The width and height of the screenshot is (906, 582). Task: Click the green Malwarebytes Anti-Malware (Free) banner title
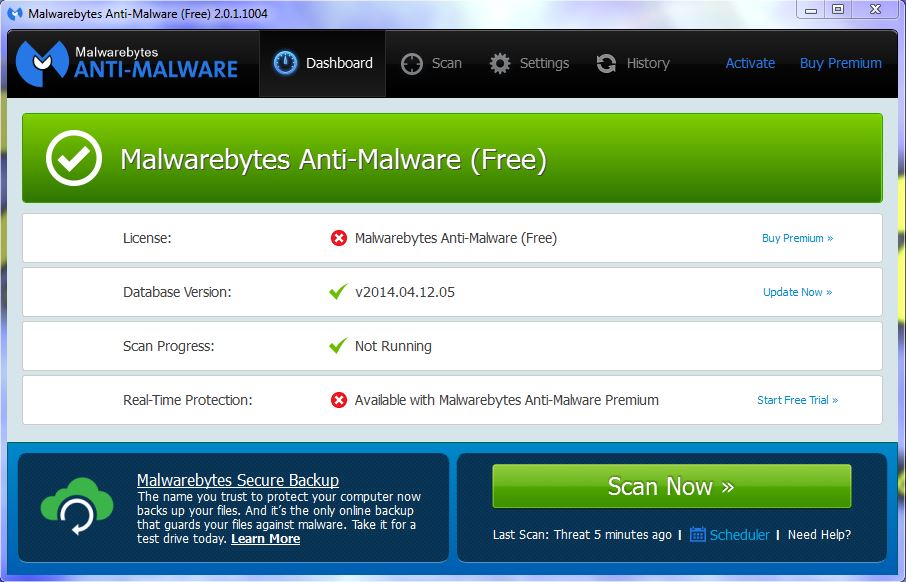click(x=333, y=159)
